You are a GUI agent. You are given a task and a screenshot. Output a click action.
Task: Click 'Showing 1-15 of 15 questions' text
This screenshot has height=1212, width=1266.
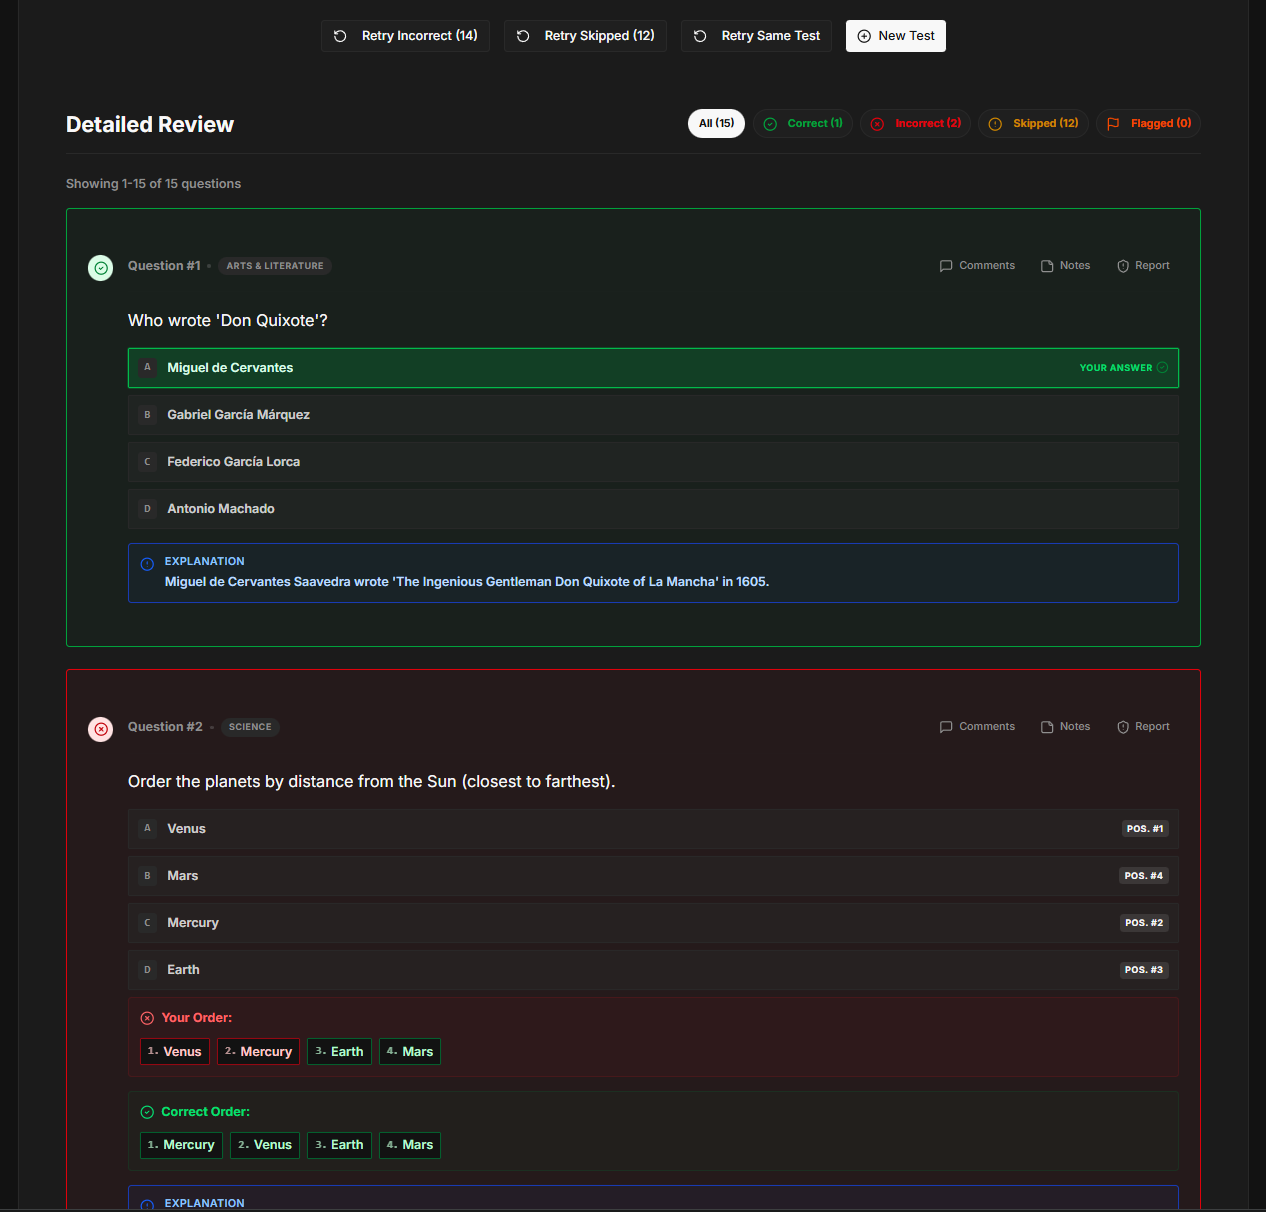(x=153, y=184)
